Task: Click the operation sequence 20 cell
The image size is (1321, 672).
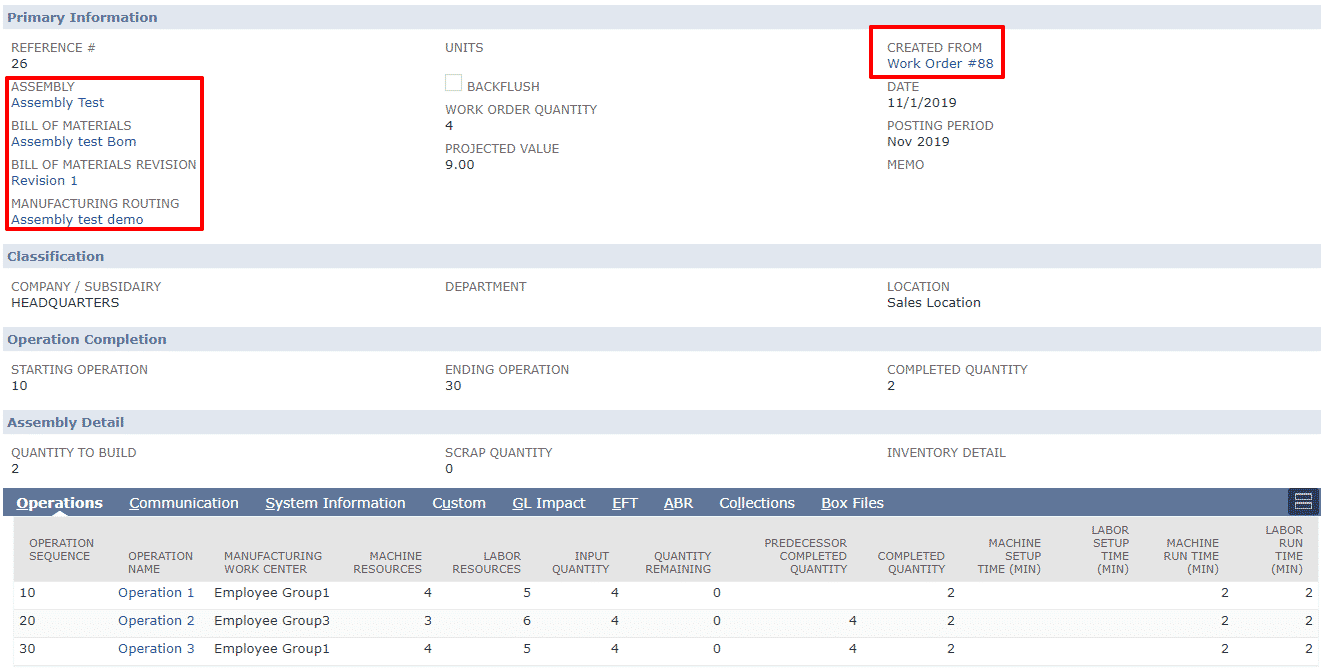Action: (x=27, y=621)
